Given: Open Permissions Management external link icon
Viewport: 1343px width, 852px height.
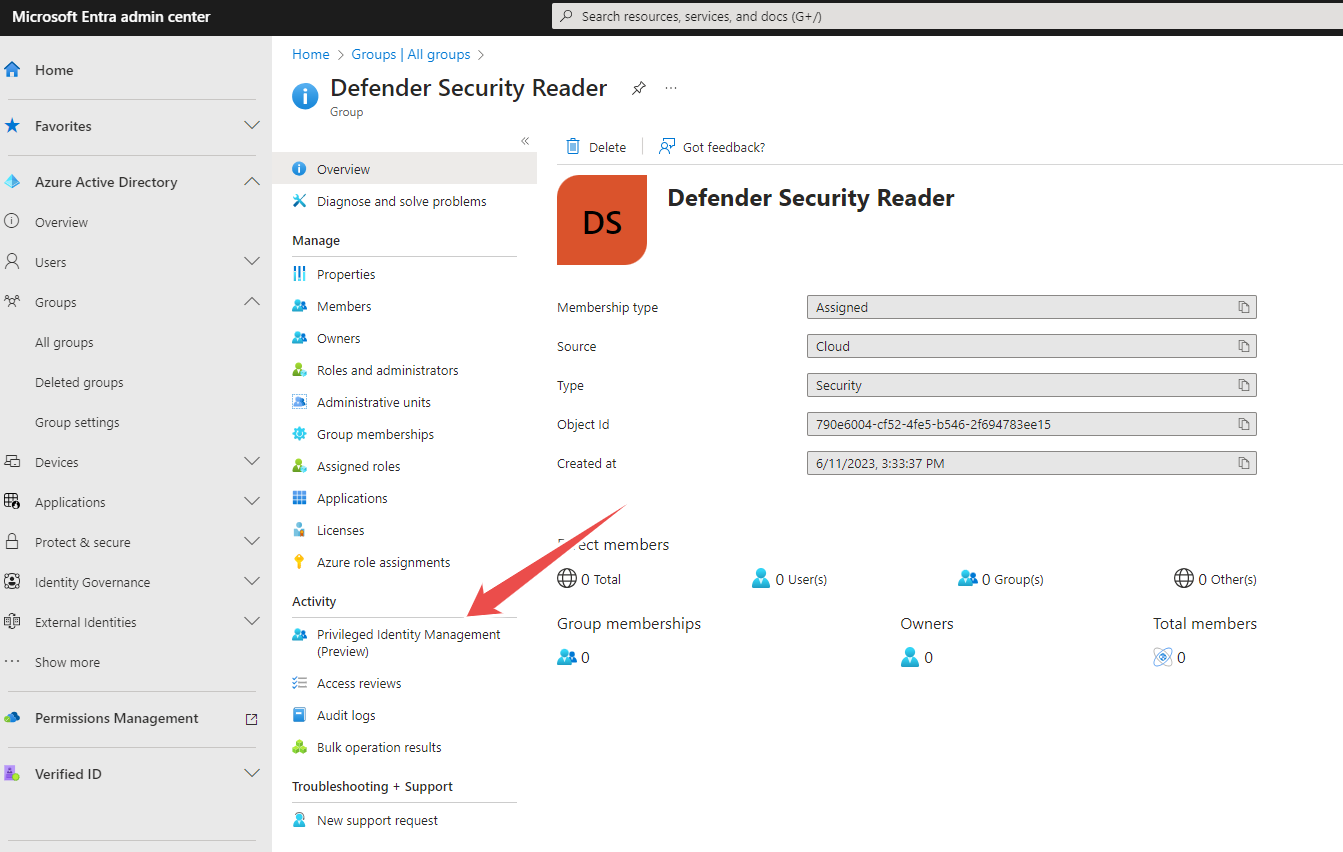Looking at the screenshot, I should click(x=251, y=719).
